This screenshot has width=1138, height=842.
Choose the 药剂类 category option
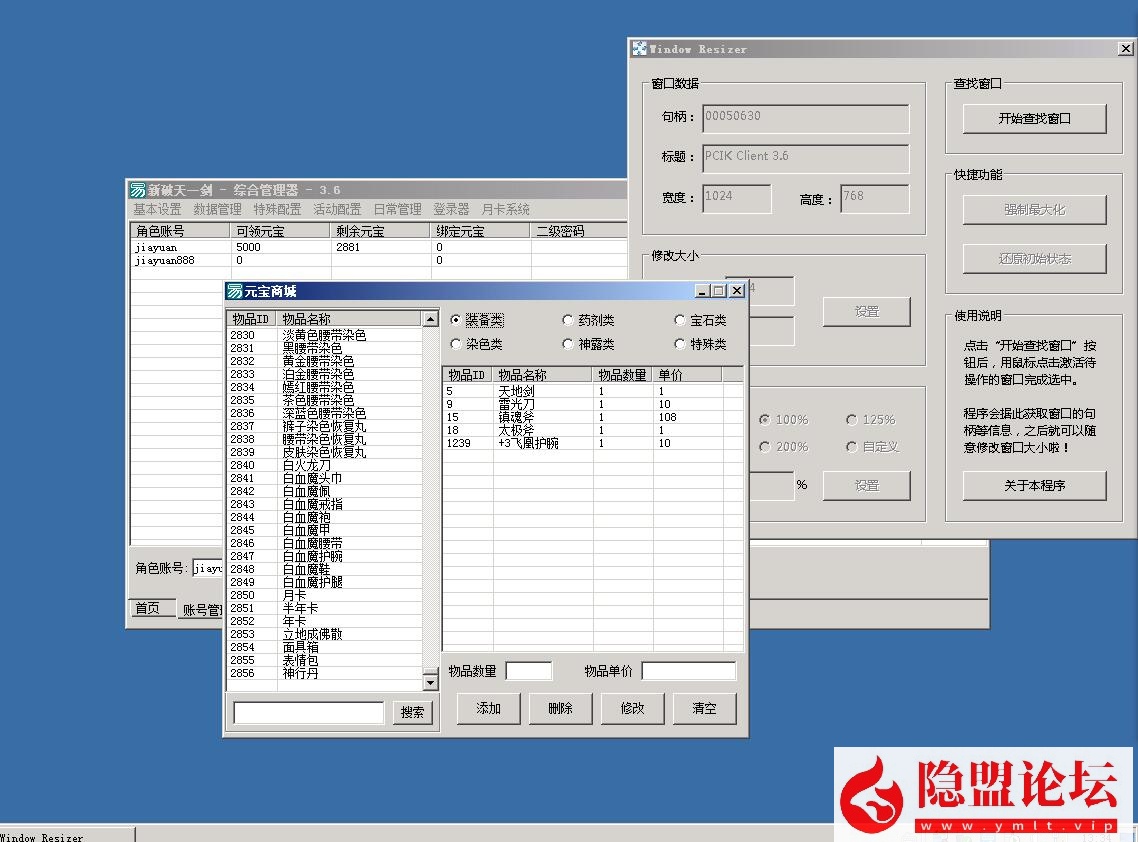pyautogui.click(x=569, y=321)
